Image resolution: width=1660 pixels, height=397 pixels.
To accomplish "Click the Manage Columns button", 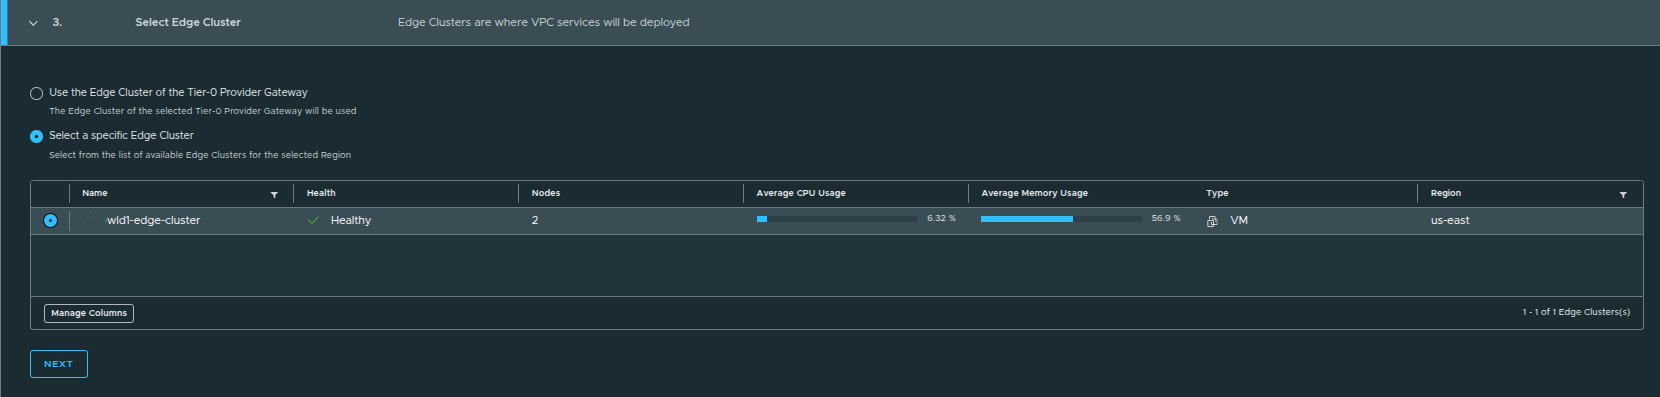I will [x=89, y=313].
